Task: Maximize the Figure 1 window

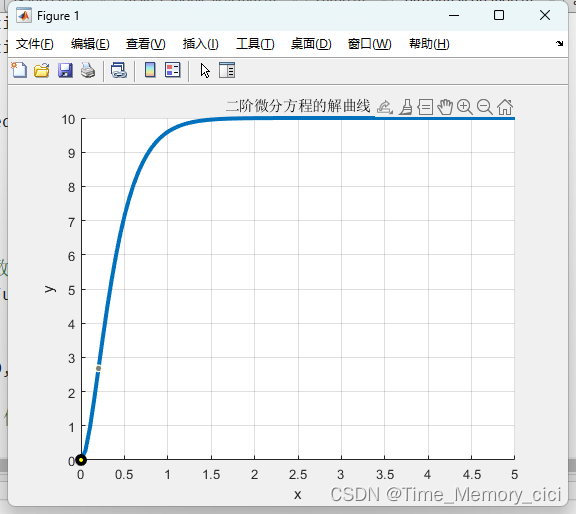Action: (x=499, y=15)
